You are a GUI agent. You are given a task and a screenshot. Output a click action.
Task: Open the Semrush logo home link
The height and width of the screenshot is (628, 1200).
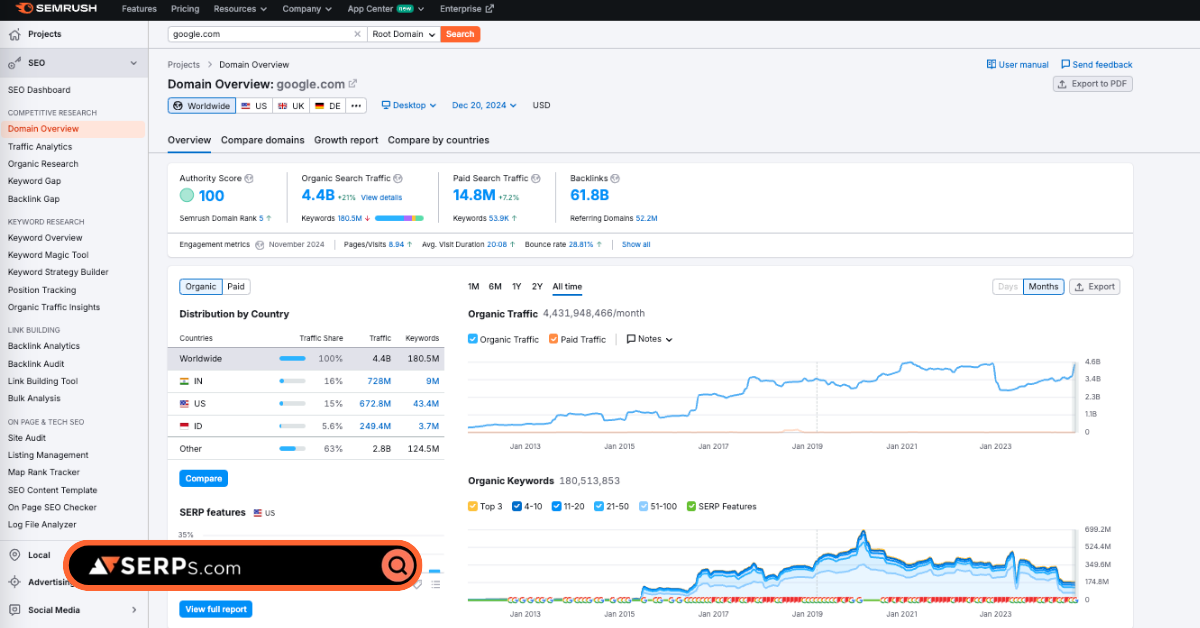point(55,9)
